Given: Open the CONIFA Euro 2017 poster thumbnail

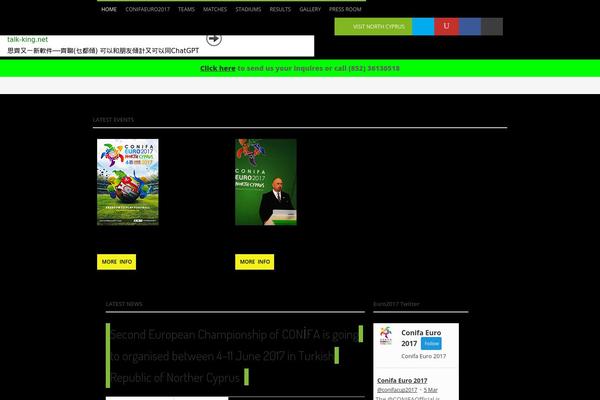Looking at the screenshot, I should [x=128, y=182].
